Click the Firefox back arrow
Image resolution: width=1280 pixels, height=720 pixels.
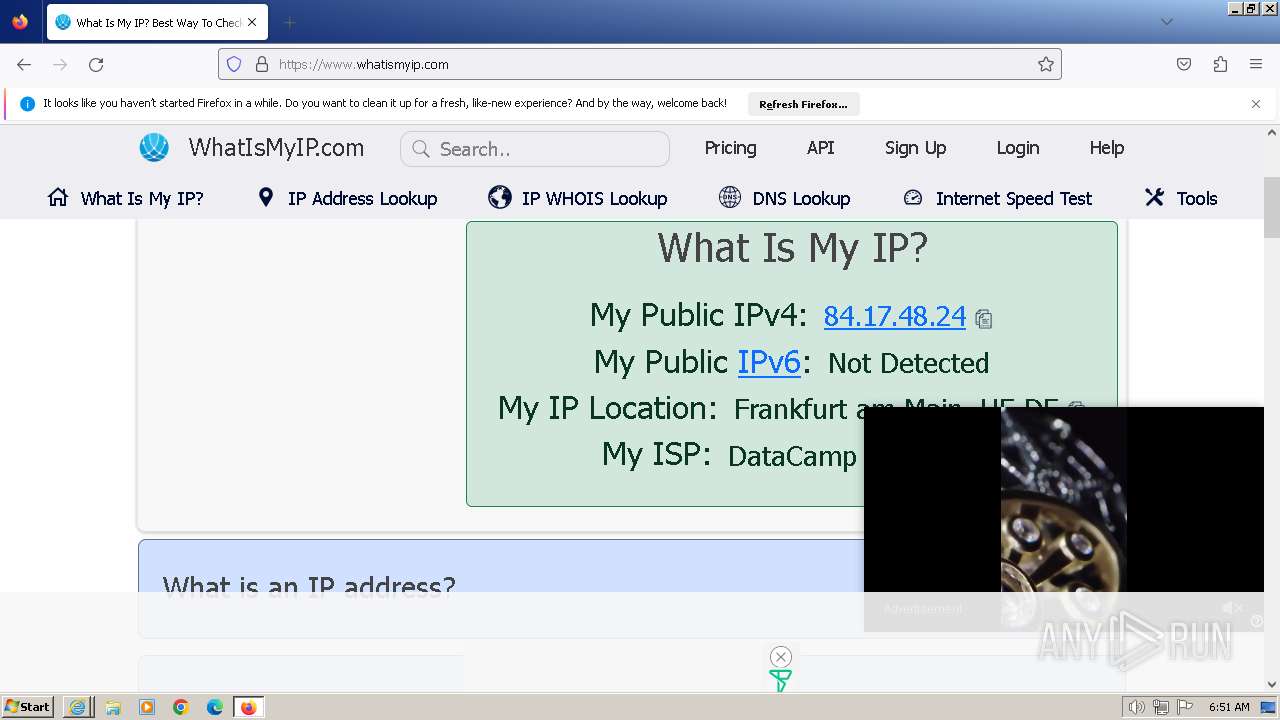tap(24, 64)
